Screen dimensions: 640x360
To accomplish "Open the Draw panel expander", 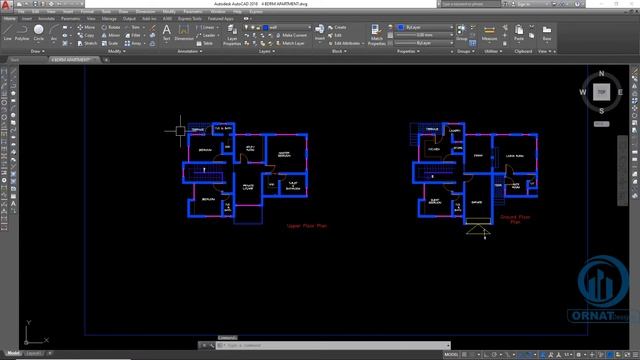I will coord(38,51).
